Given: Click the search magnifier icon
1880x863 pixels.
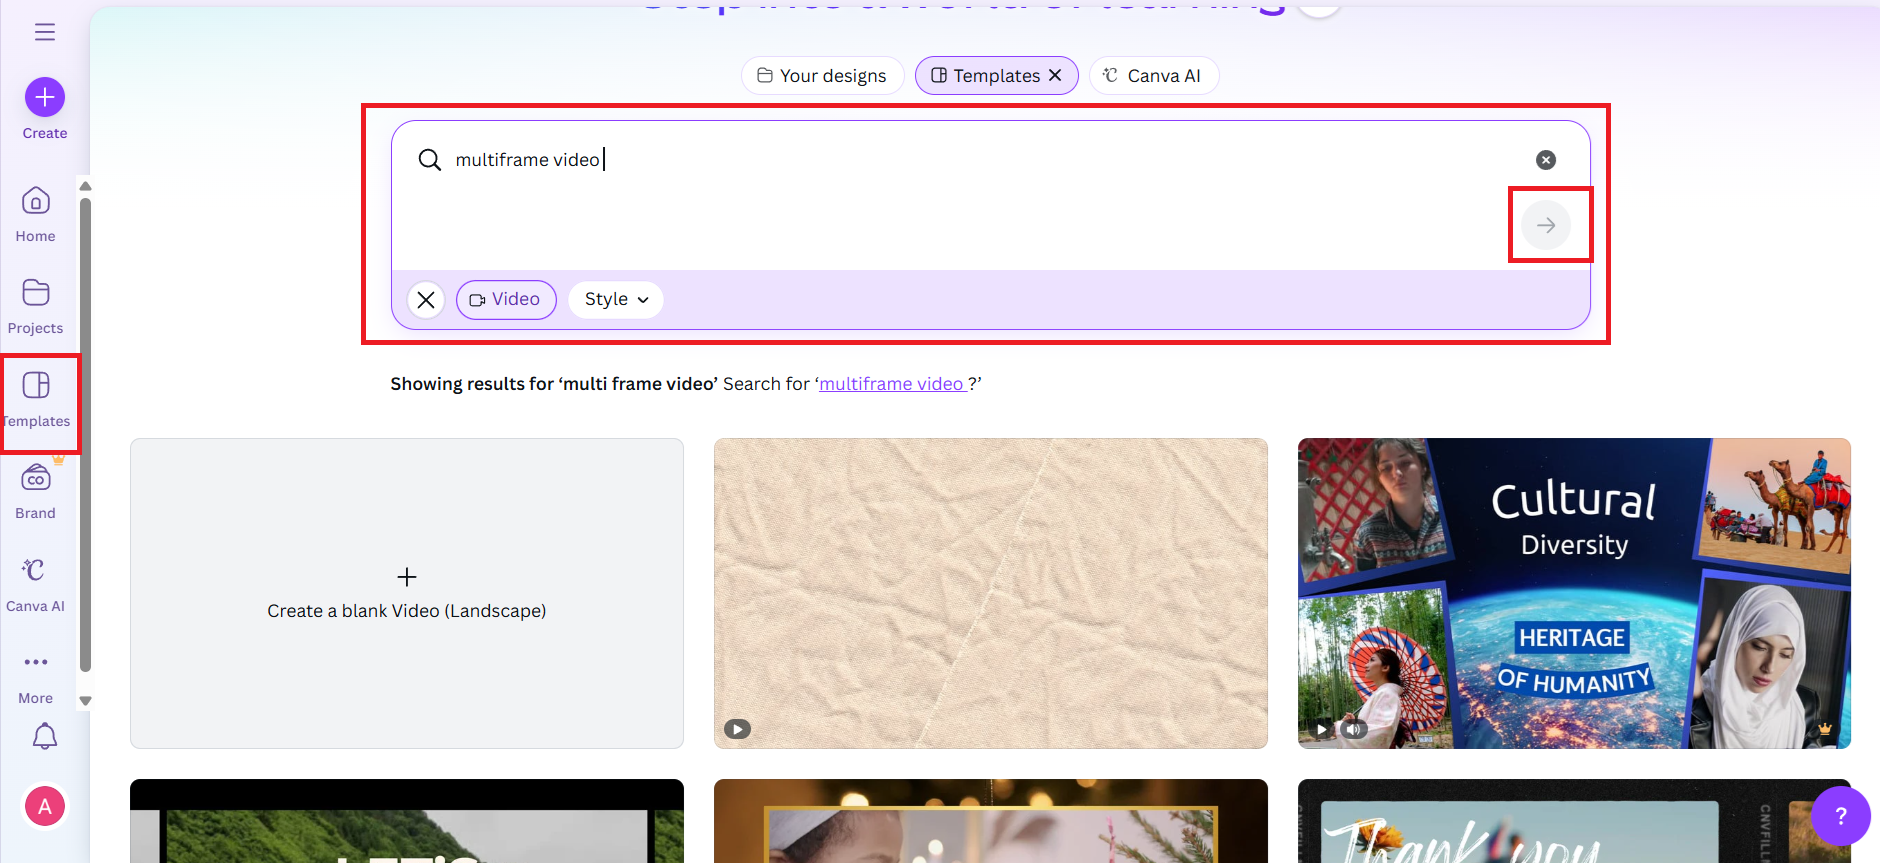Looking at the screenshot, I should (x=430, y=160).
